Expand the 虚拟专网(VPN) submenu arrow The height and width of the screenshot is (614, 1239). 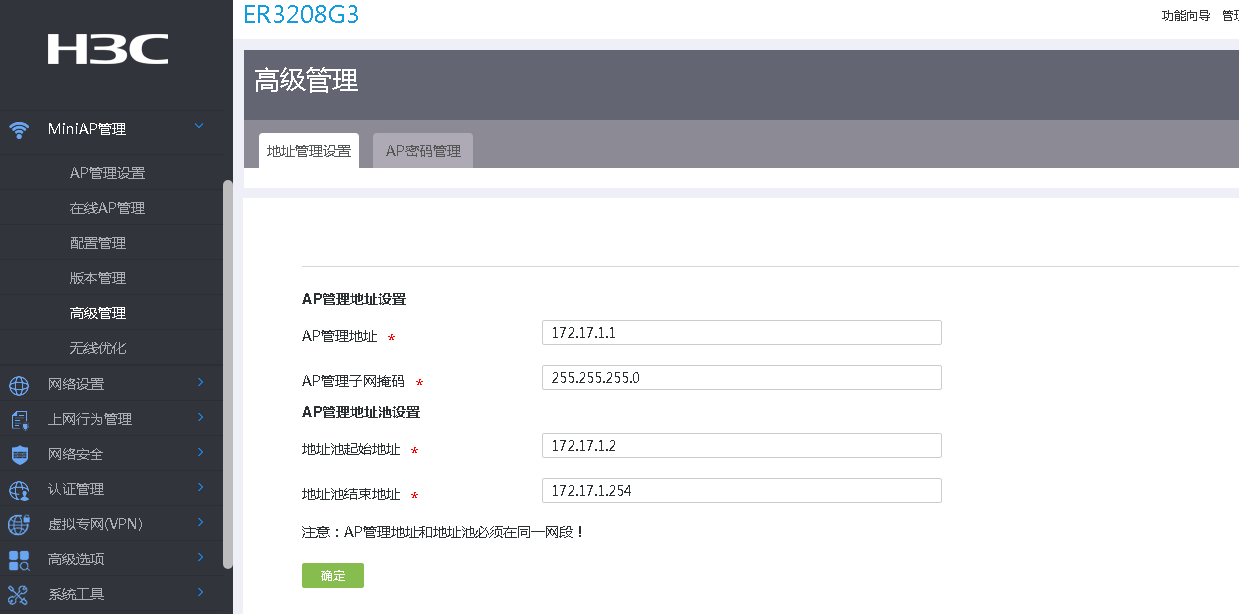(x=200, y=522)
